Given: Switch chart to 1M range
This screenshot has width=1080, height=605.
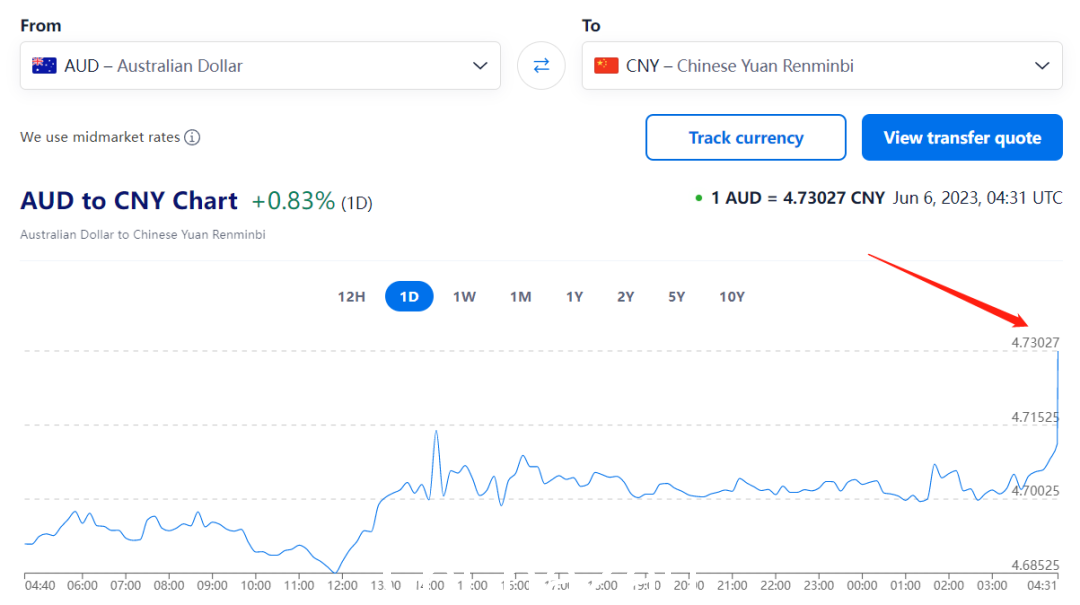Looking at the screenshot, I should [x=521, y=297].
